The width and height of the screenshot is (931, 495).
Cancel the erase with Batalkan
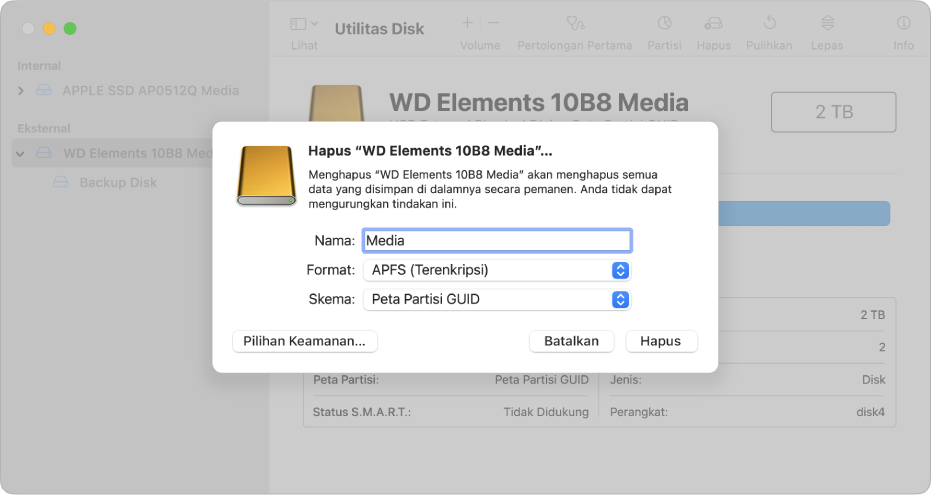click(571, 341)
